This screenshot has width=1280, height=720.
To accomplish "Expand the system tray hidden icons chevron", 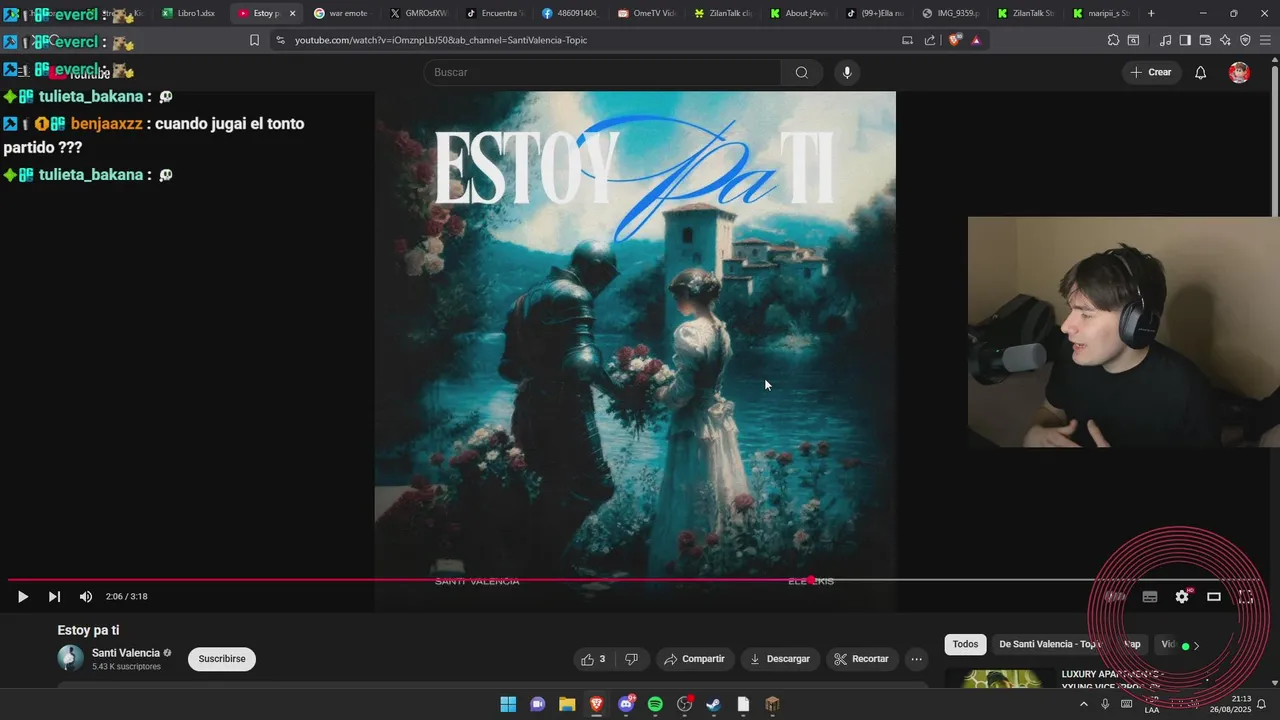I will coord(1083,704).
